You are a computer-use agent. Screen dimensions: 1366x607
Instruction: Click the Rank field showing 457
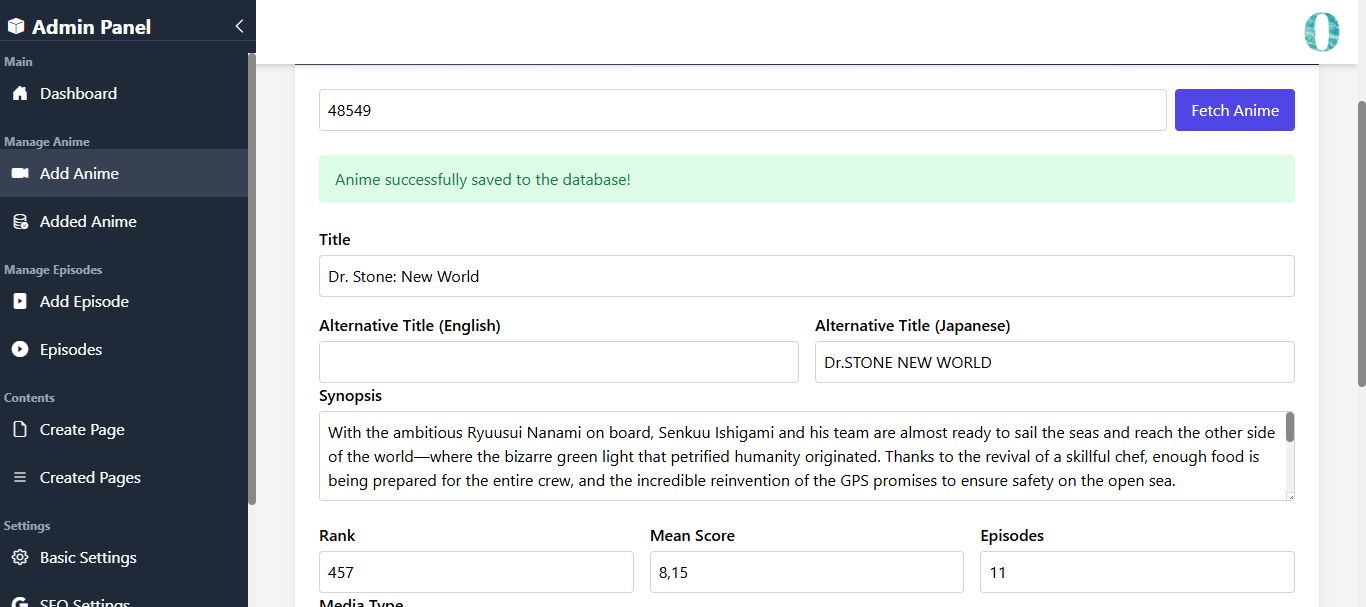[476, 572]
